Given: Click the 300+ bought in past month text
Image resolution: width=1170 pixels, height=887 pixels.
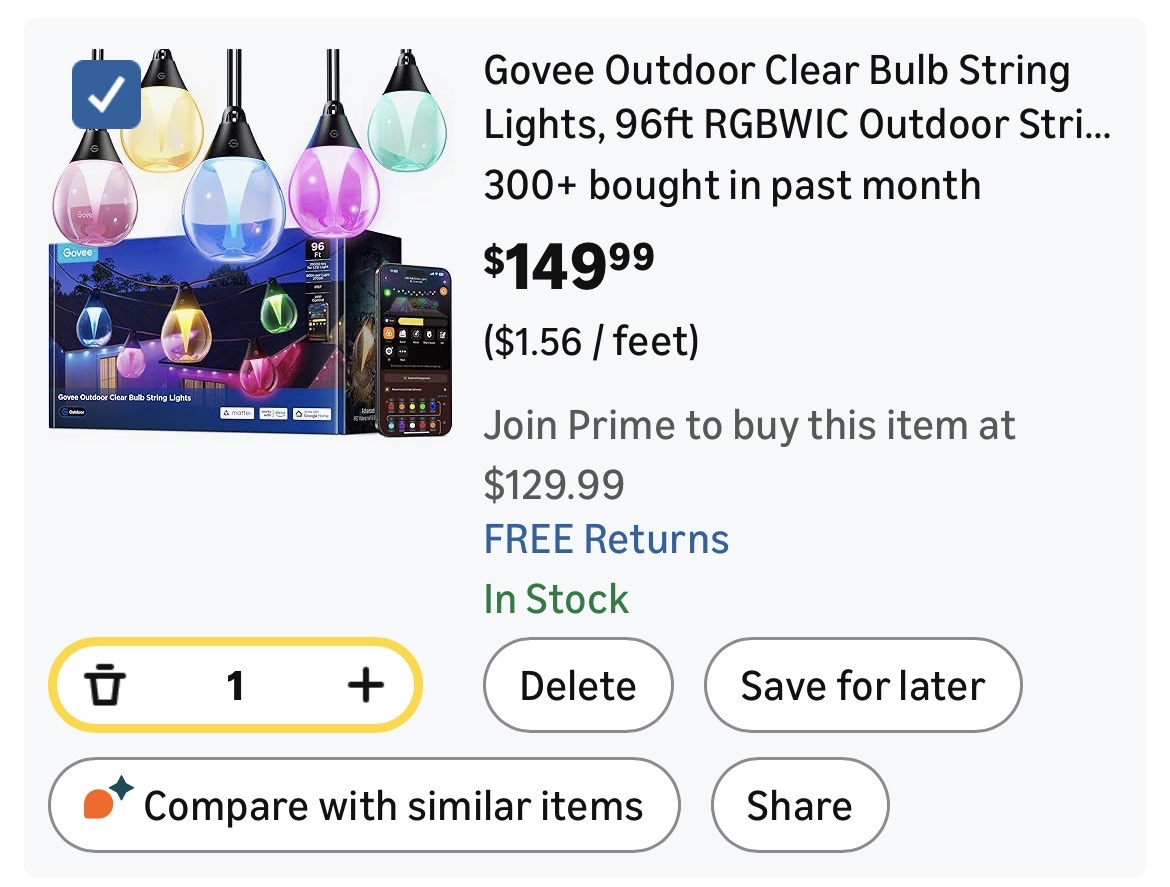Looking at the screenshot, I should [x=731, y=186].
